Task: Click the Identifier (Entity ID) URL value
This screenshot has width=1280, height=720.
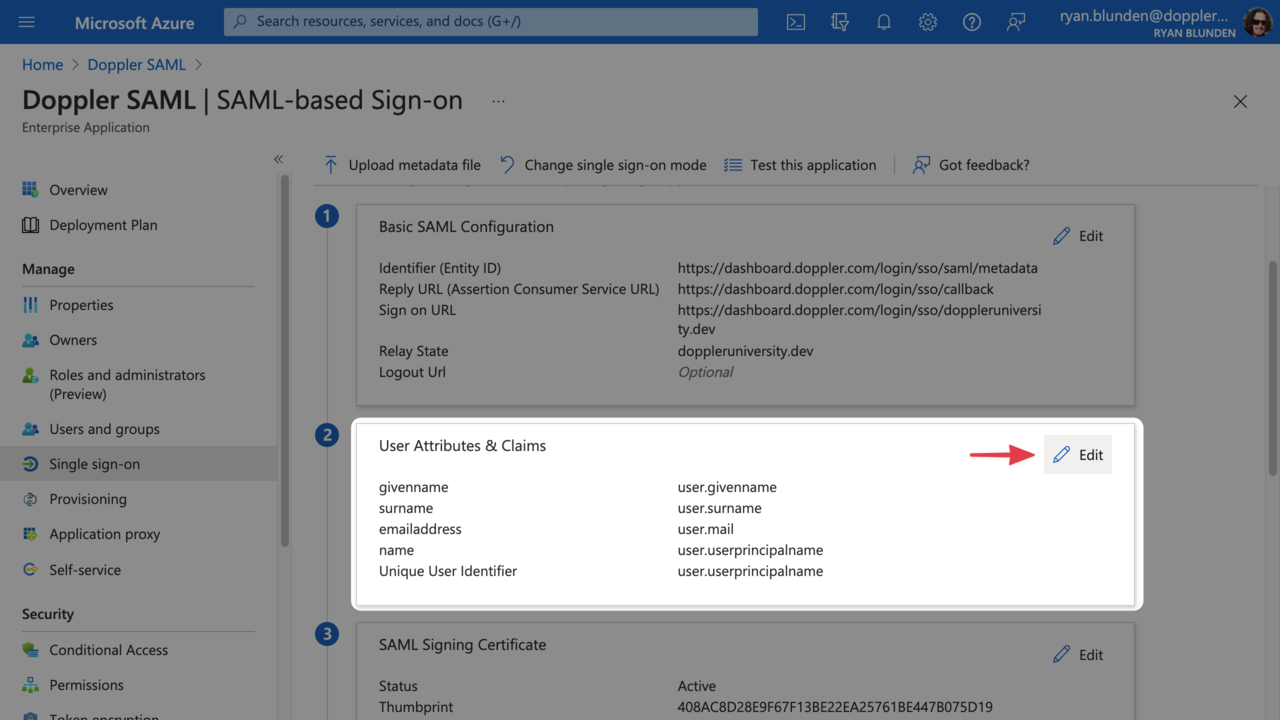Action: [x=858, y=268]
